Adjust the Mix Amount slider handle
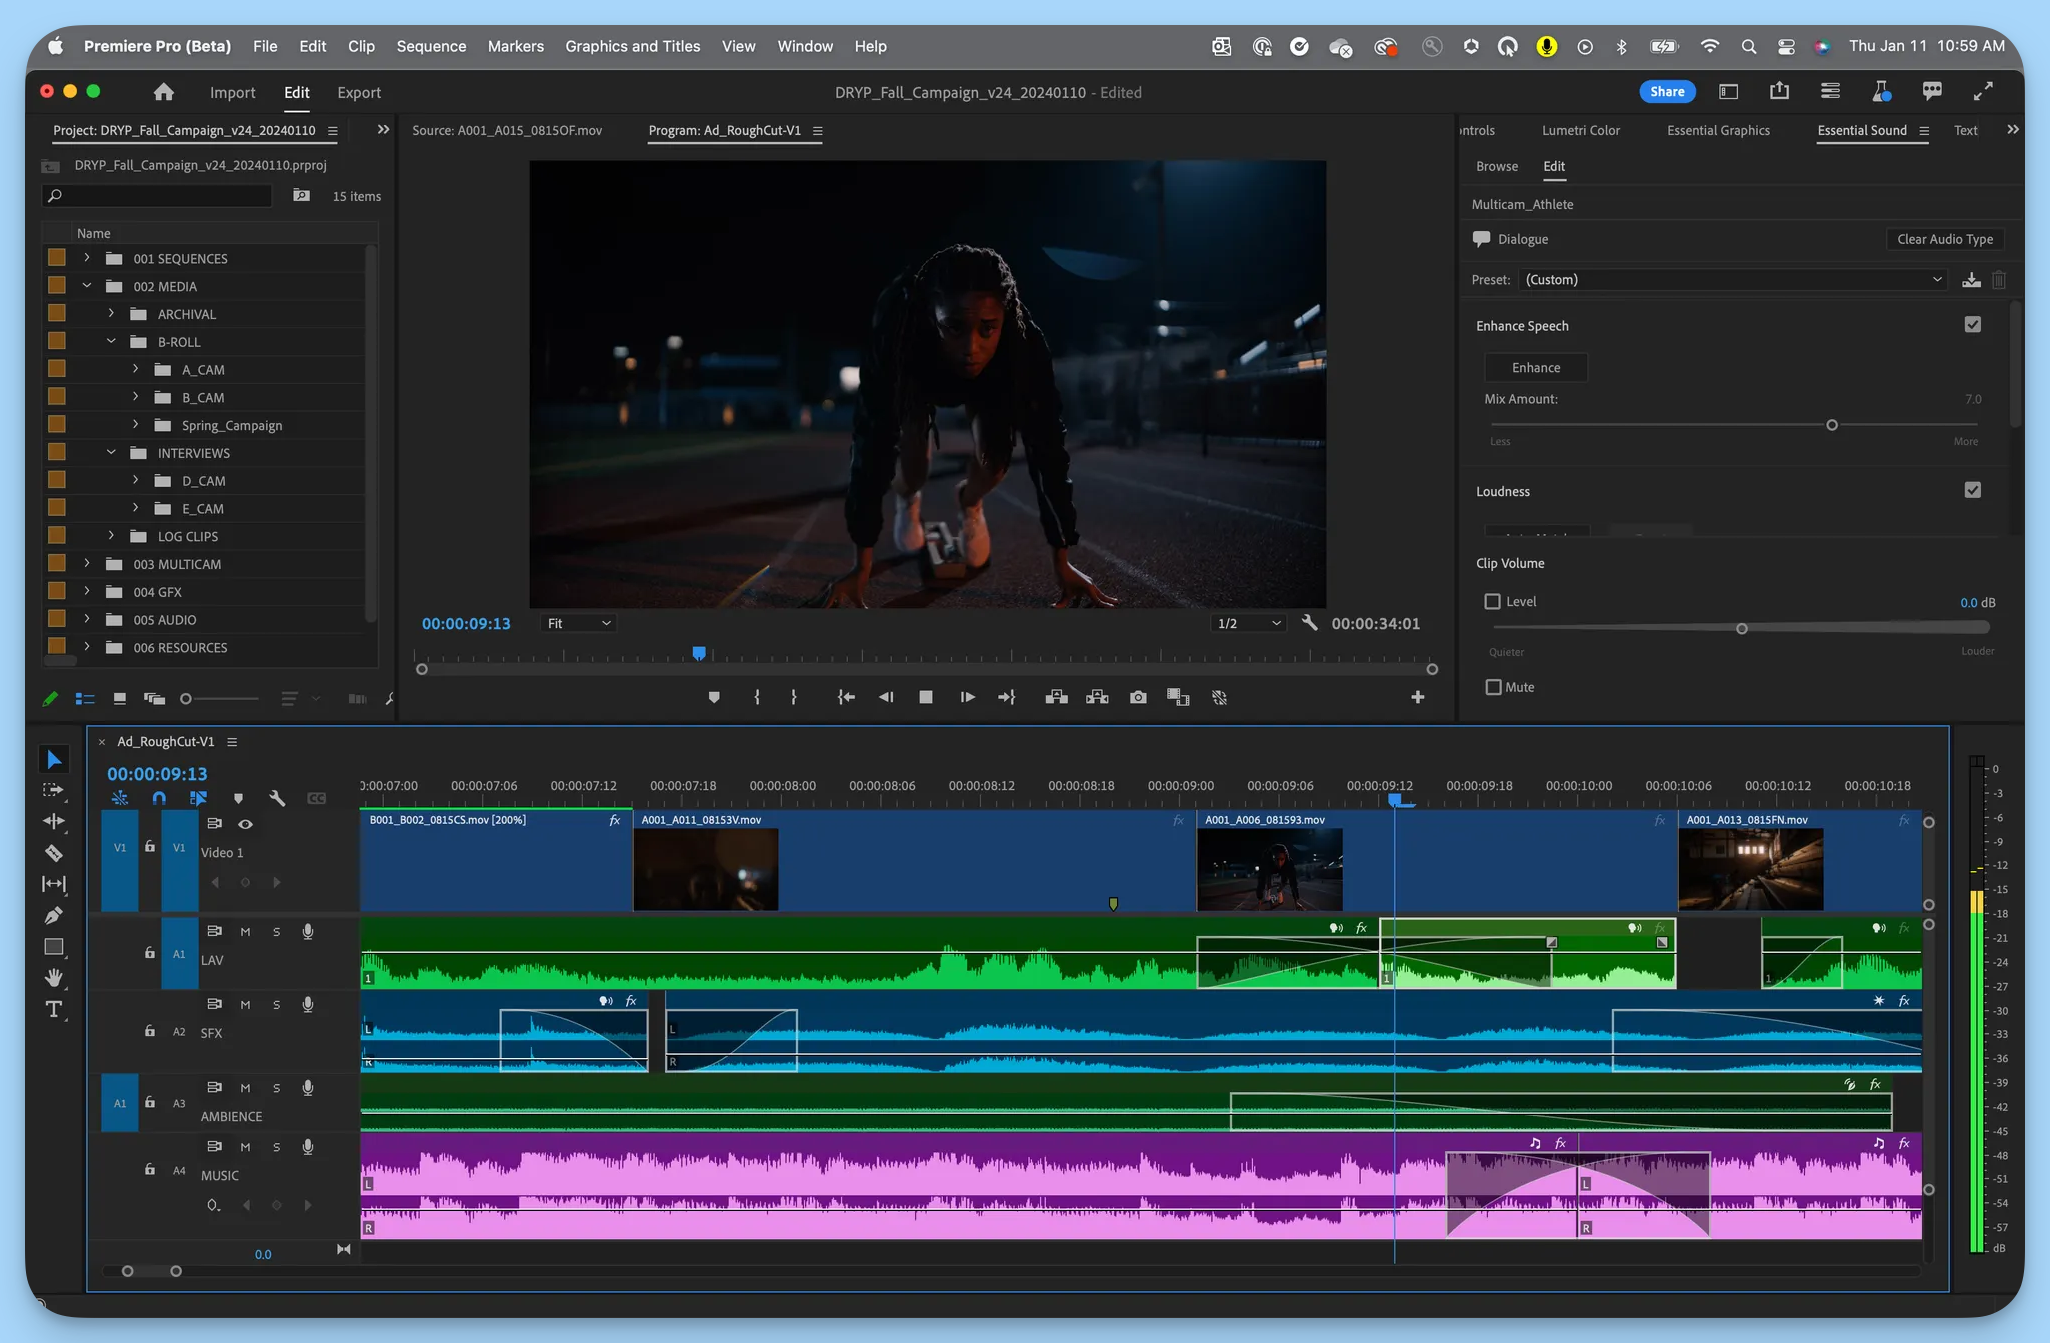Image resolution: width=2050 pixels, height=1343 pixels. coord(1831,424)
